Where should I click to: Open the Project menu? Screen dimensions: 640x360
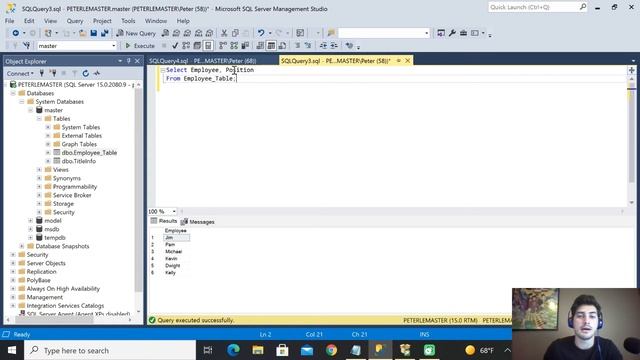click(x=102, y=20)
